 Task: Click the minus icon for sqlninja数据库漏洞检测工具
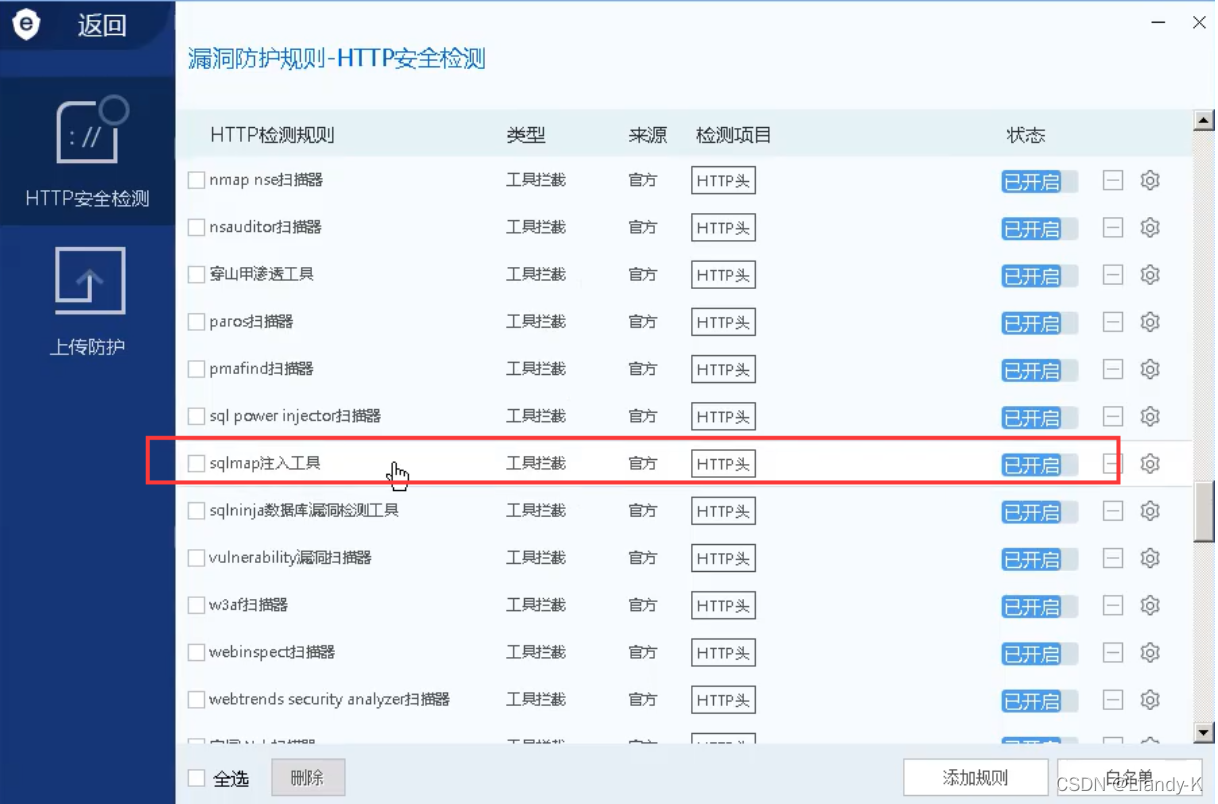pyautogui.click(x=1113, y=511)
